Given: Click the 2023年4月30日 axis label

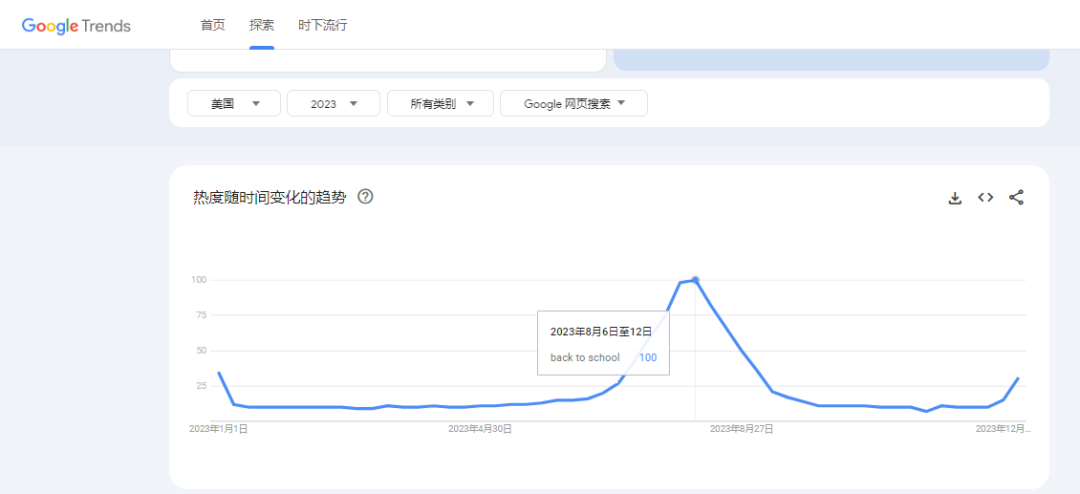Looking at the screenshot, I should point(480,429).
